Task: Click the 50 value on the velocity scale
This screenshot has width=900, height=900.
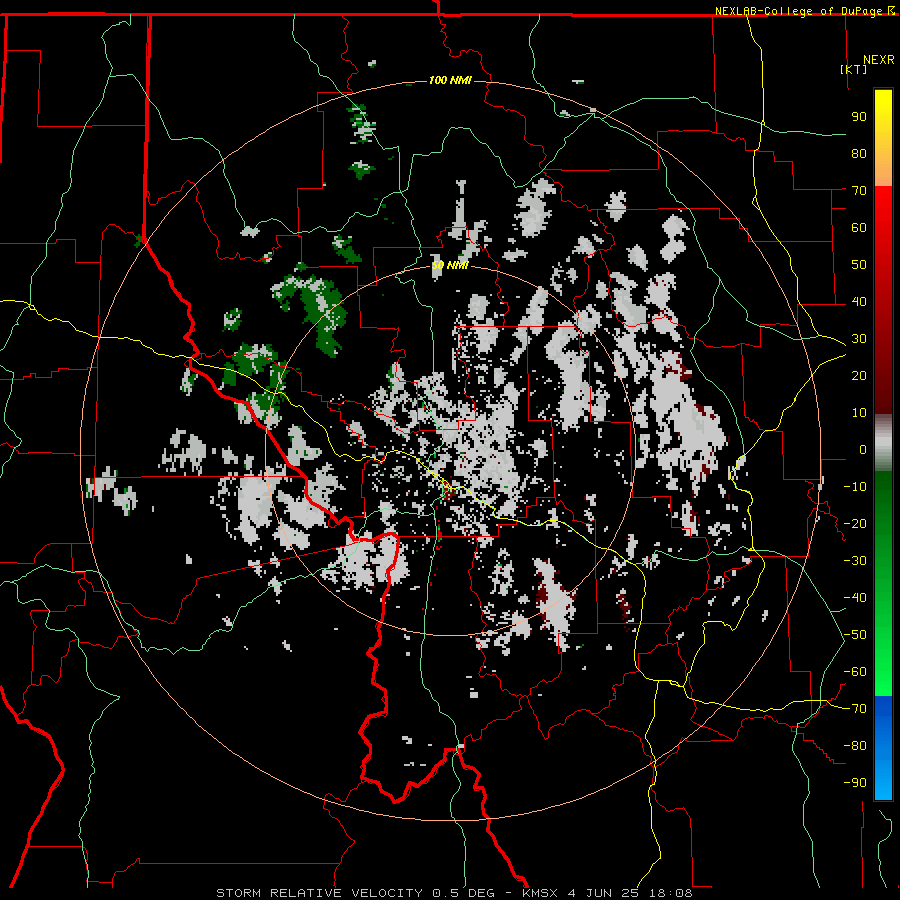Action: click(x=859, y=265)
